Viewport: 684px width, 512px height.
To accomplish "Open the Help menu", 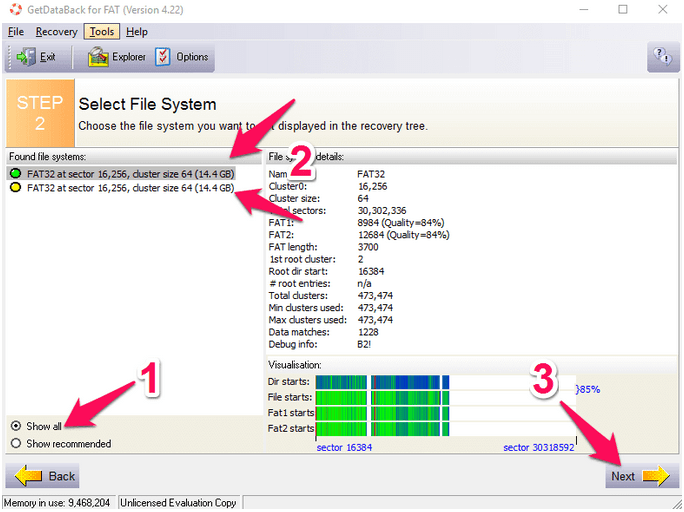I will click(x=137, y=32).
